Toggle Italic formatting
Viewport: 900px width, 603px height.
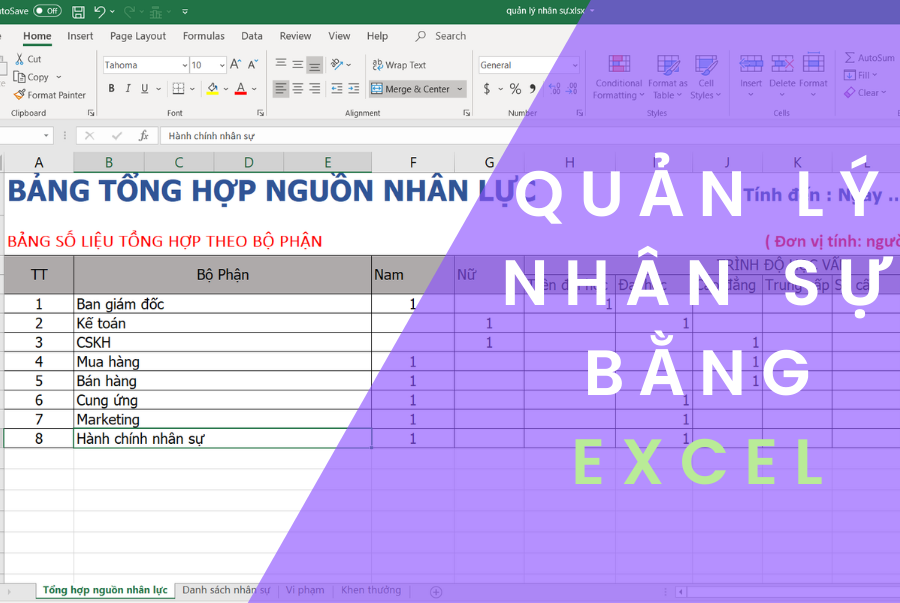[x=128, y=88]
